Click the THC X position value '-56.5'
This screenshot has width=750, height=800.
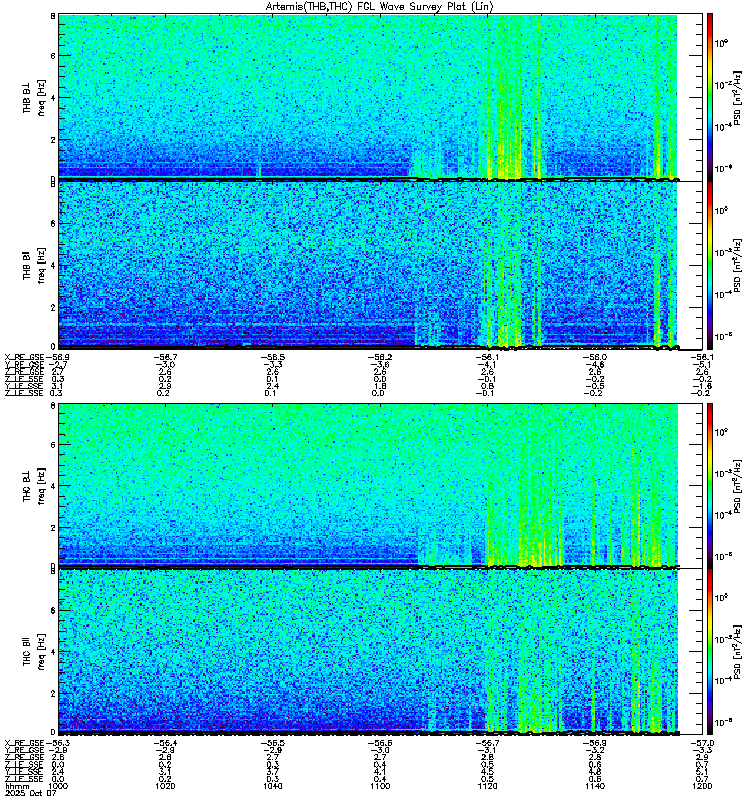tap(272, 743)
